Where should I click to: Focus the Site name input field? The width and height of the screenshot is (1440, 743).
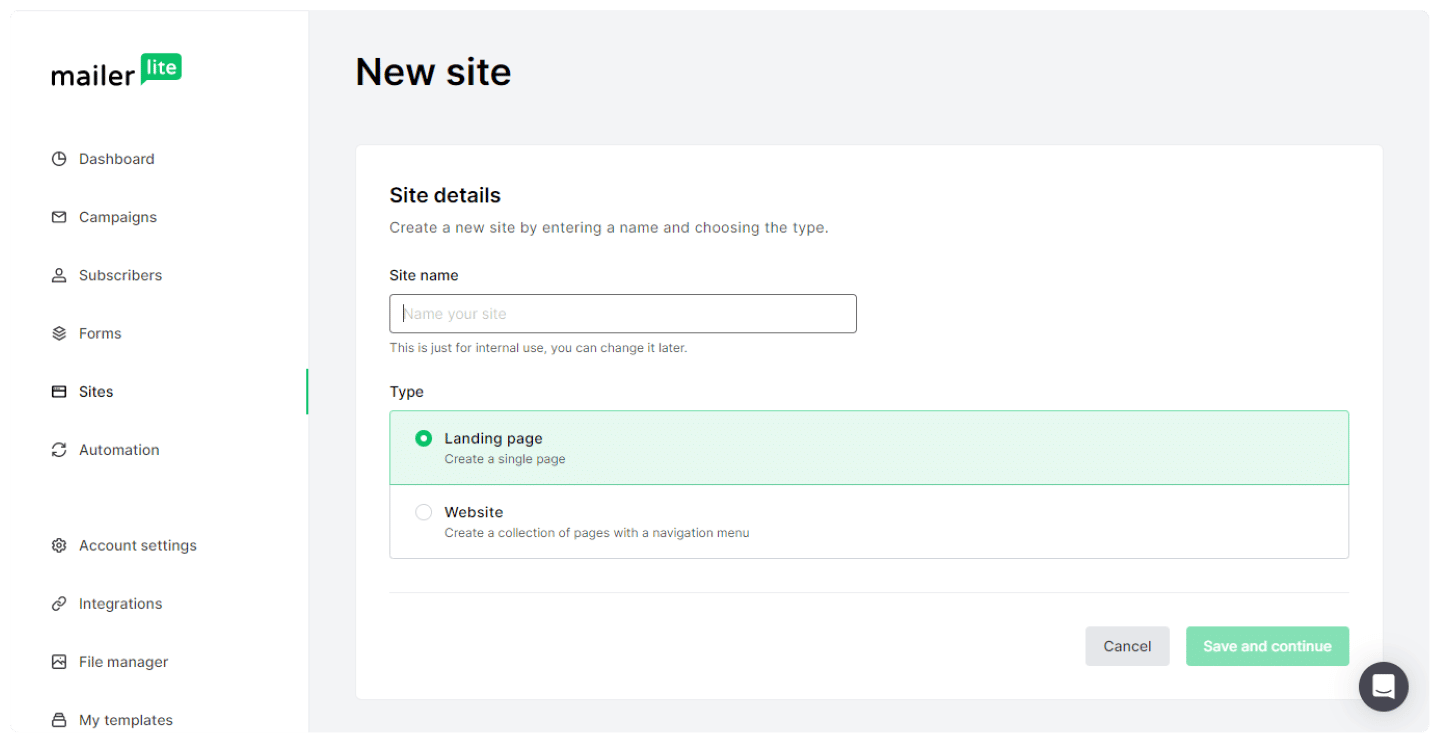coord(623,314)
